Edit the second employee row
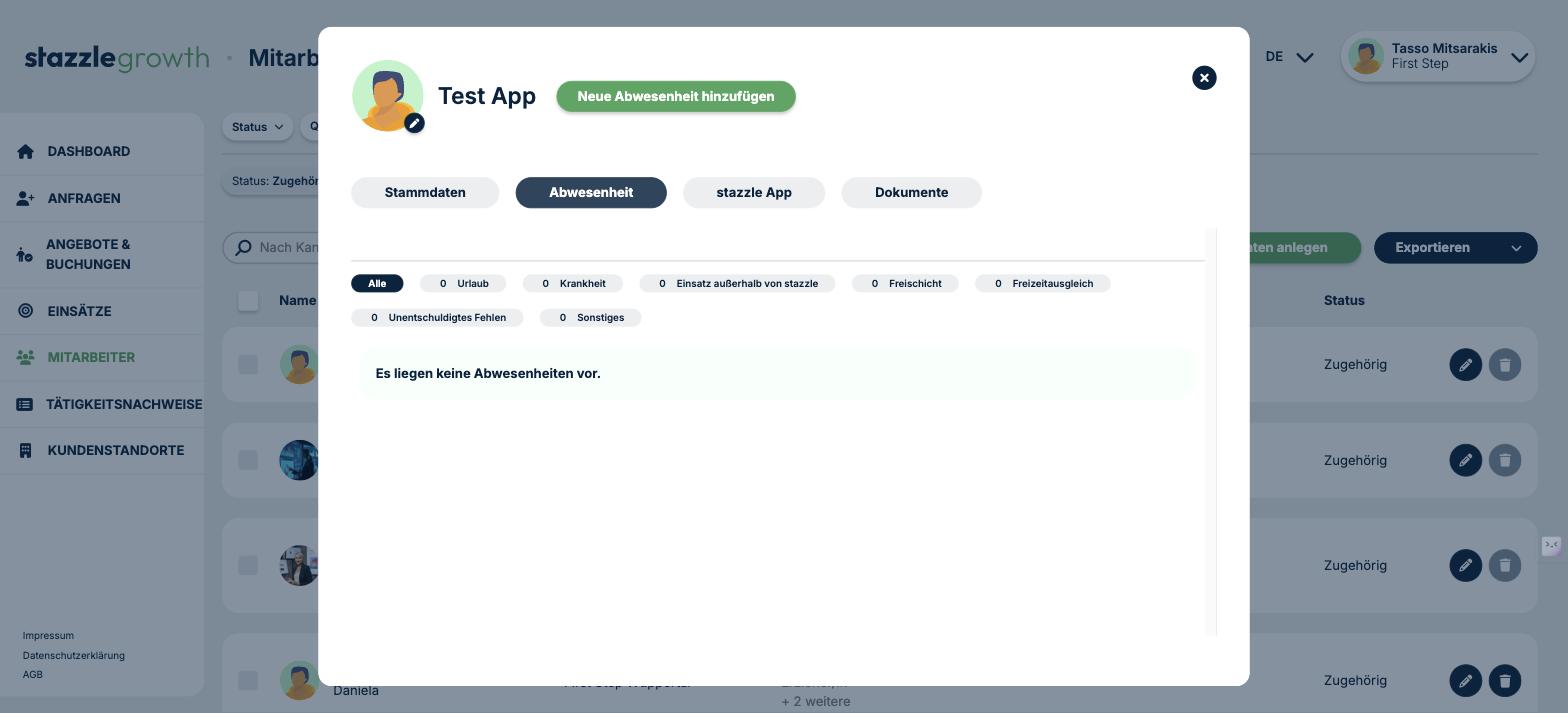This screenshot has height=713, width=1568. (1465, 460)
